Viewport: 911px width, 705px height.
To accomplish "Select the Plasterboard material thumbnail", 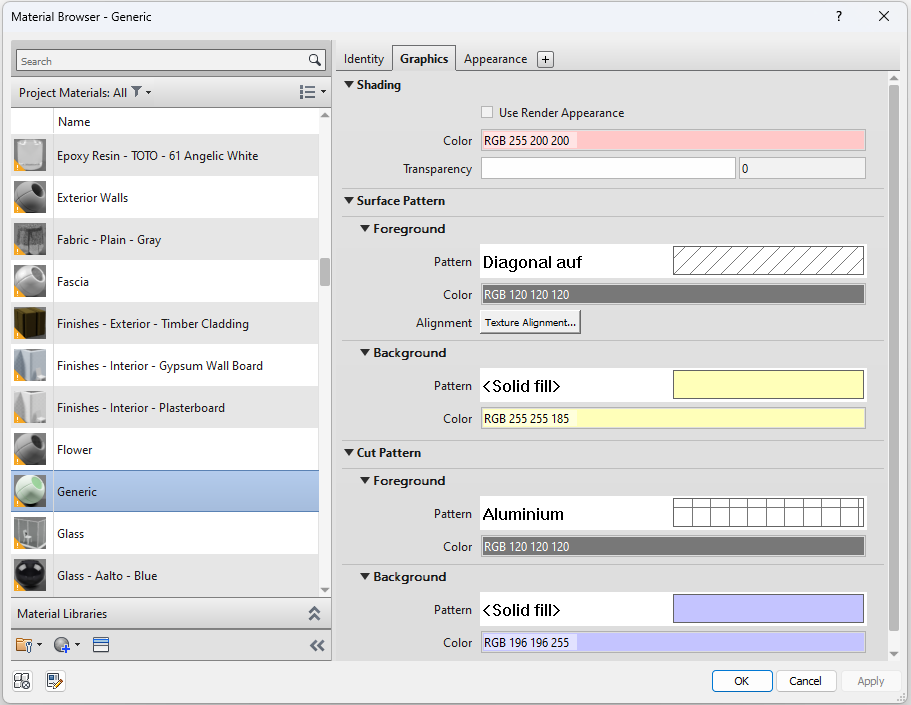I will point(30,407).
